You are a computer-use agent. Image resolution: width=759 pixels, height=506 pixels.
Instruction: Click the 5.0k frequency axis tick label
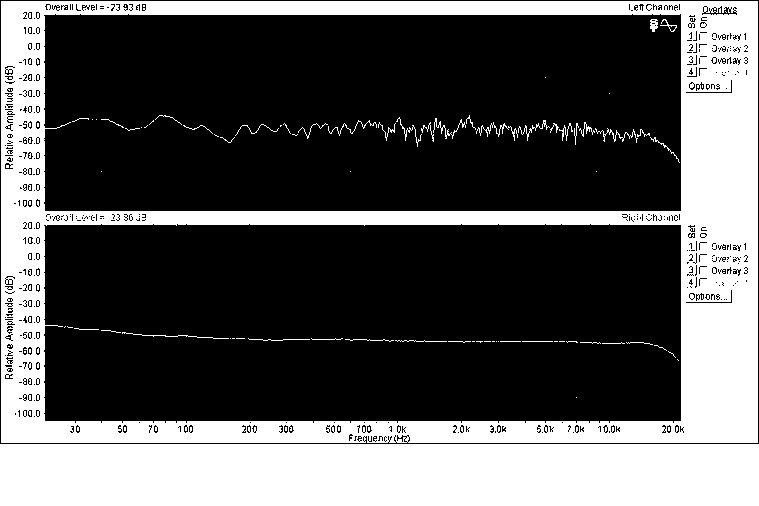click(x=545, y=429)
